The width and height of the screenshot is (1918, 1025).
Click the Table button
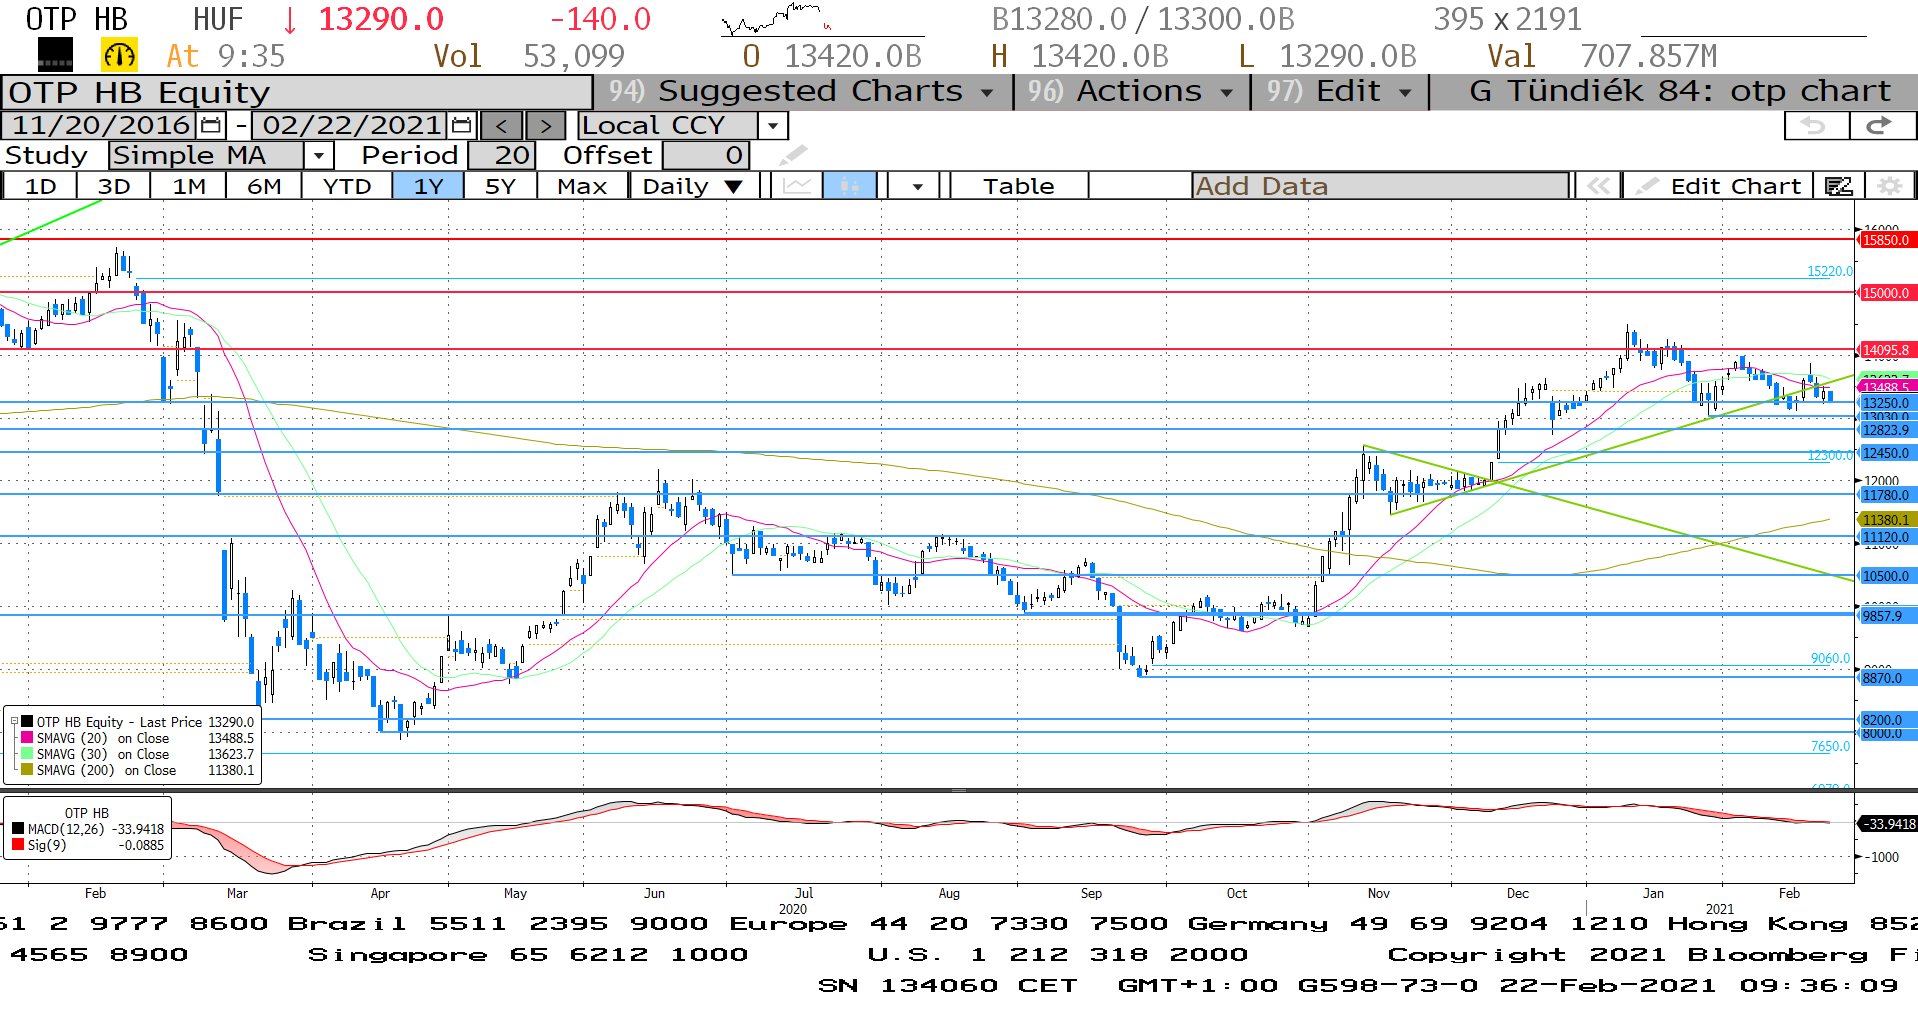coord(1018,186)
